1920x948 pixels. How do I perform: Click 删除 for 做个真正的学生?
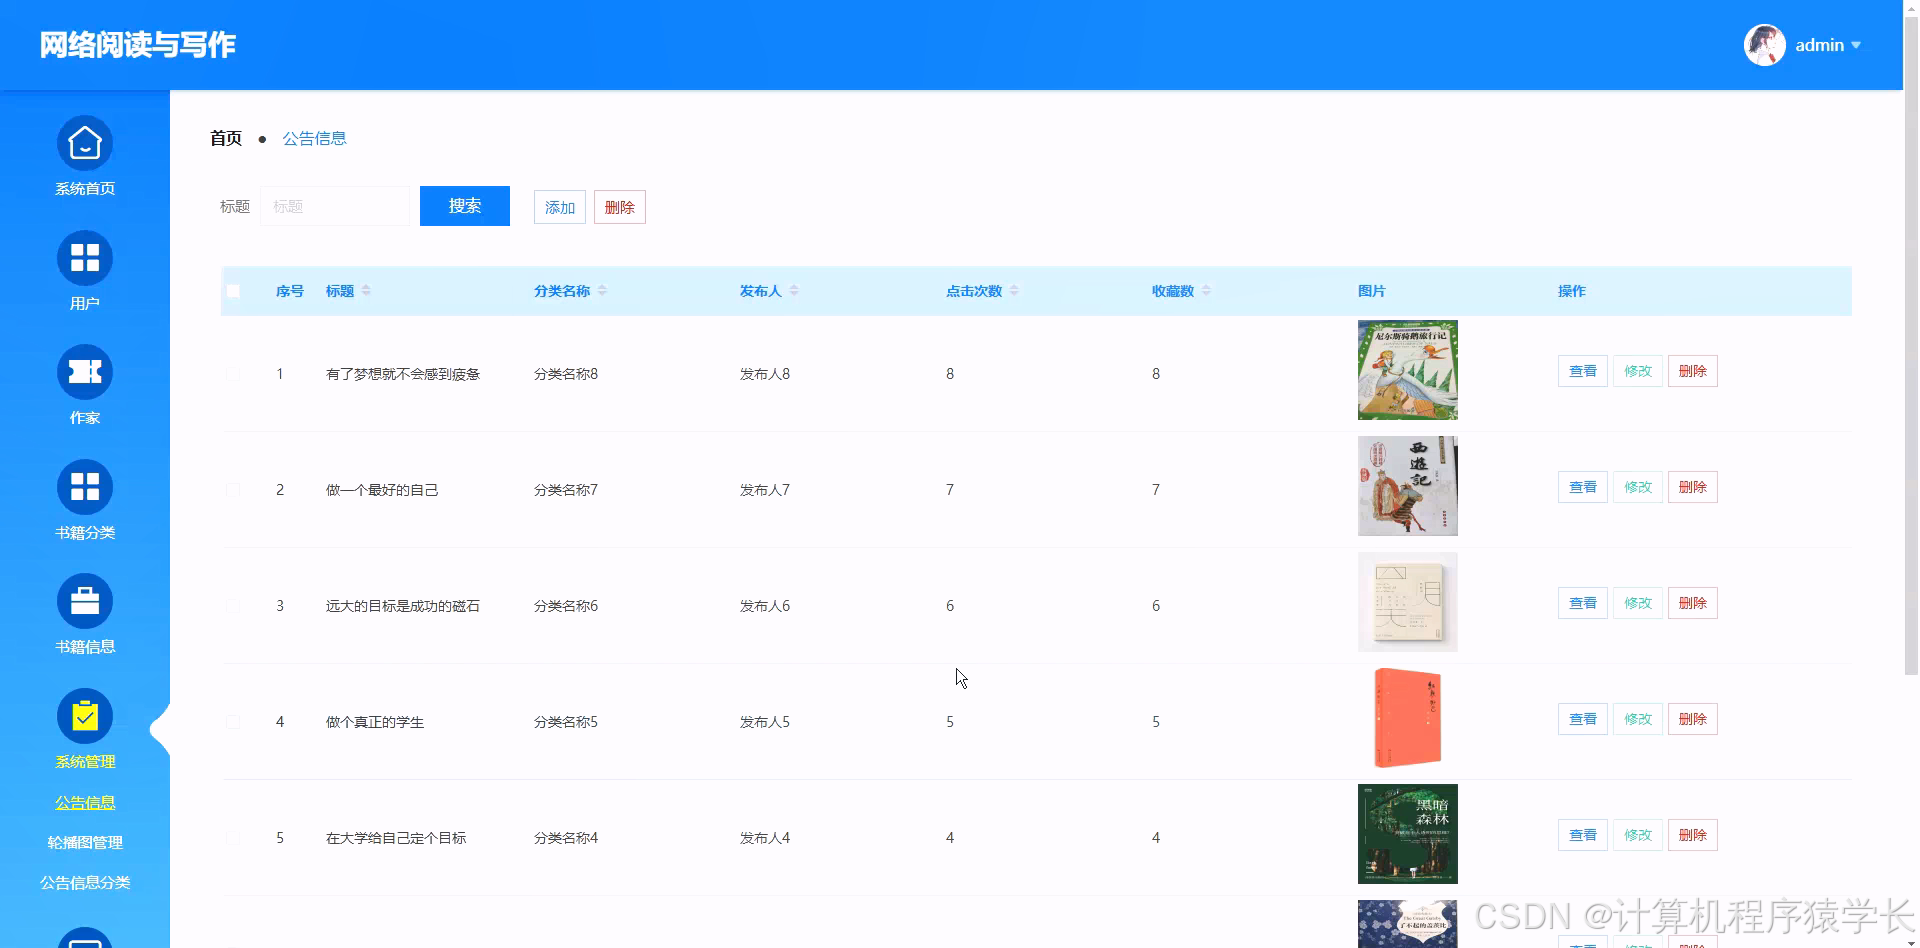point(1693,719)
